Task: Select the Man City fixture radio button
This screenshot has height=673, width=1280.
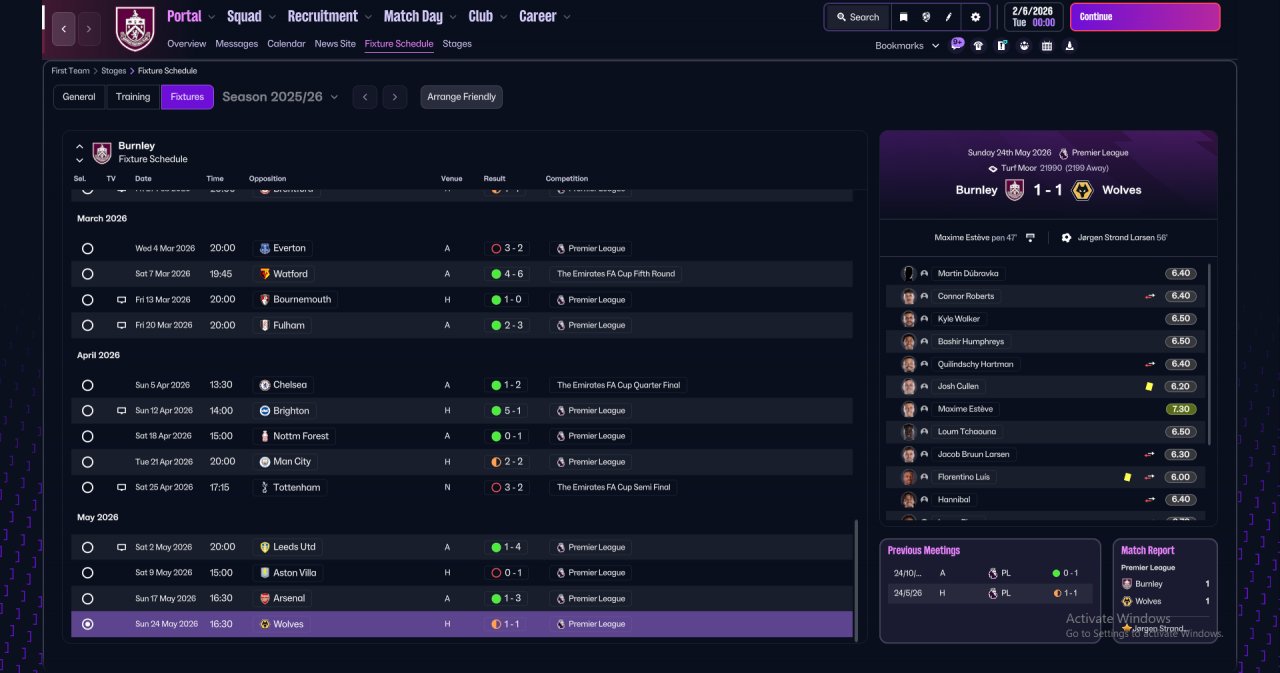Action: point(88,462)
